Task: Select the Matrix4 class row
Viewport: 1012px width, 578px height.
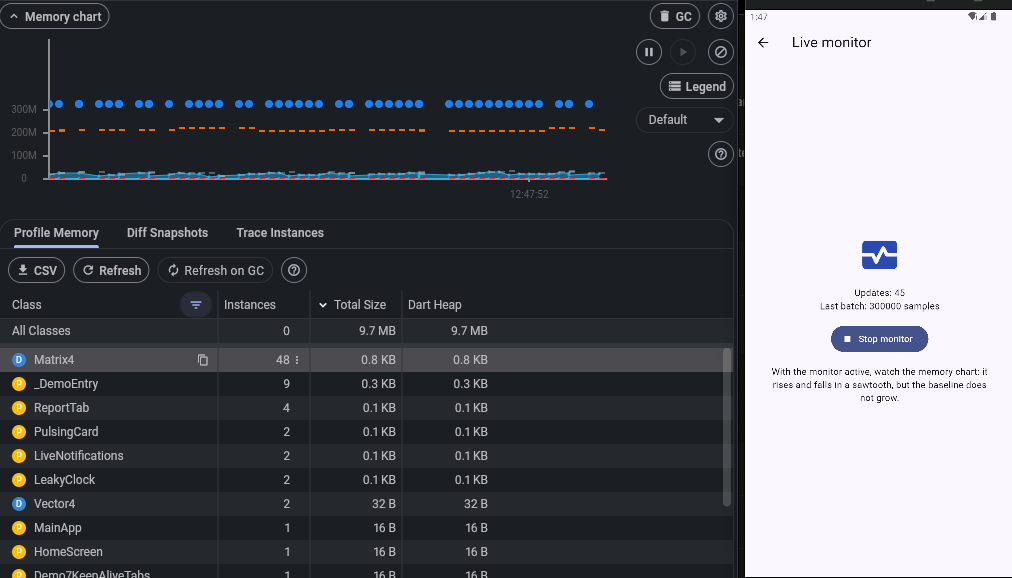Action: click(x=361, y=360)
